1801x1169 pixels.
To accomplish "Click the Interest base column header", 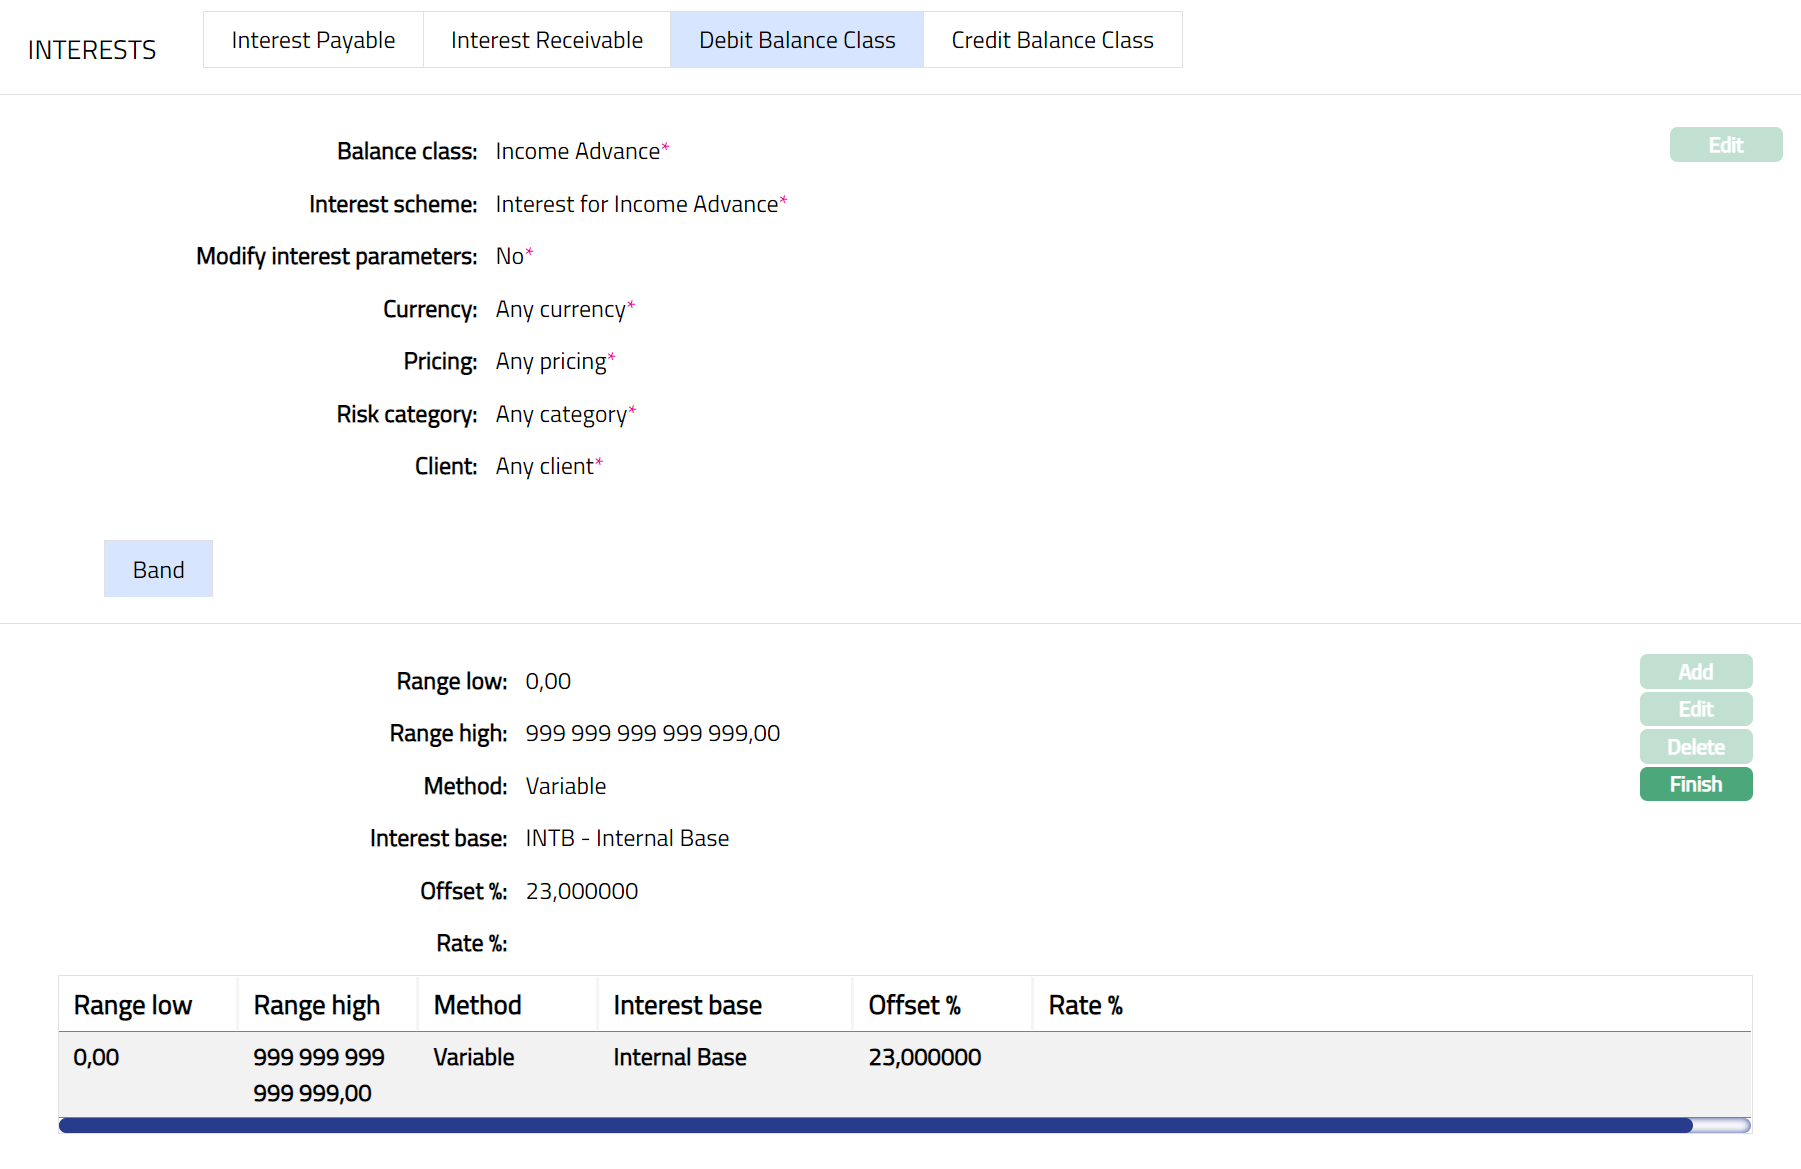I will 687,1005.
